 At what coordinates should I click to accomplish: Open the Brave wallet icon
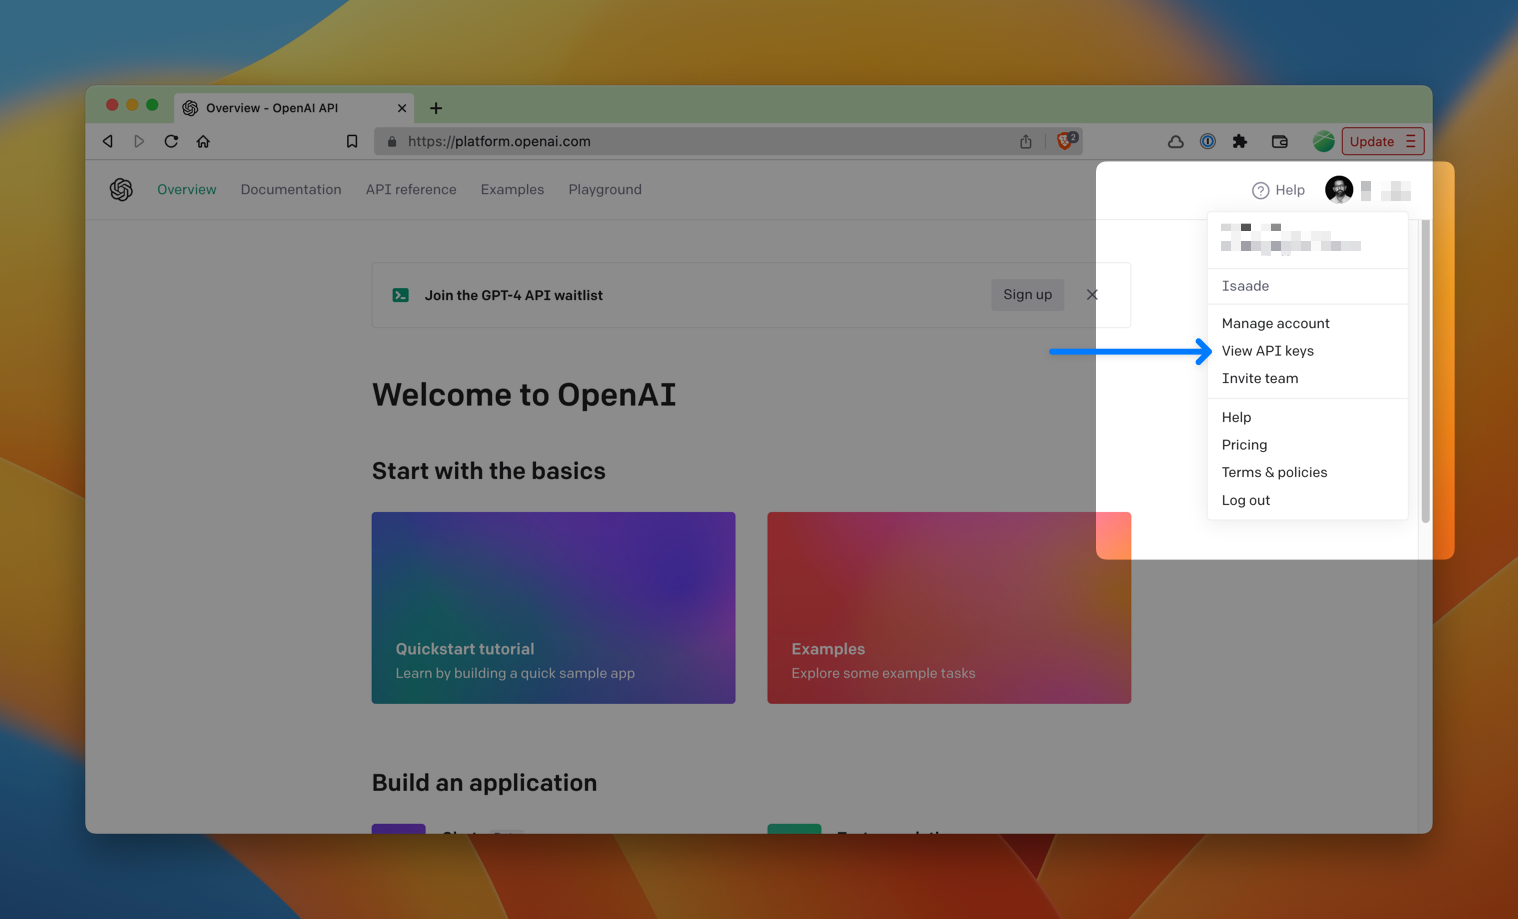(1280, 141)
